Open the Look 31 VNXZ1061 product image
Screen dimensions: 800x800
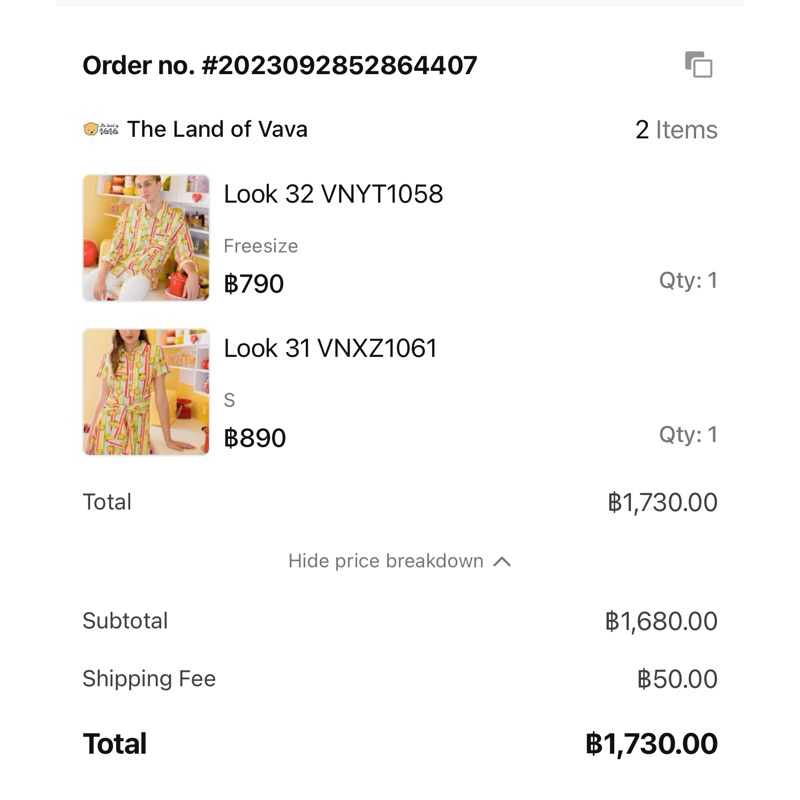click(146, 392)
